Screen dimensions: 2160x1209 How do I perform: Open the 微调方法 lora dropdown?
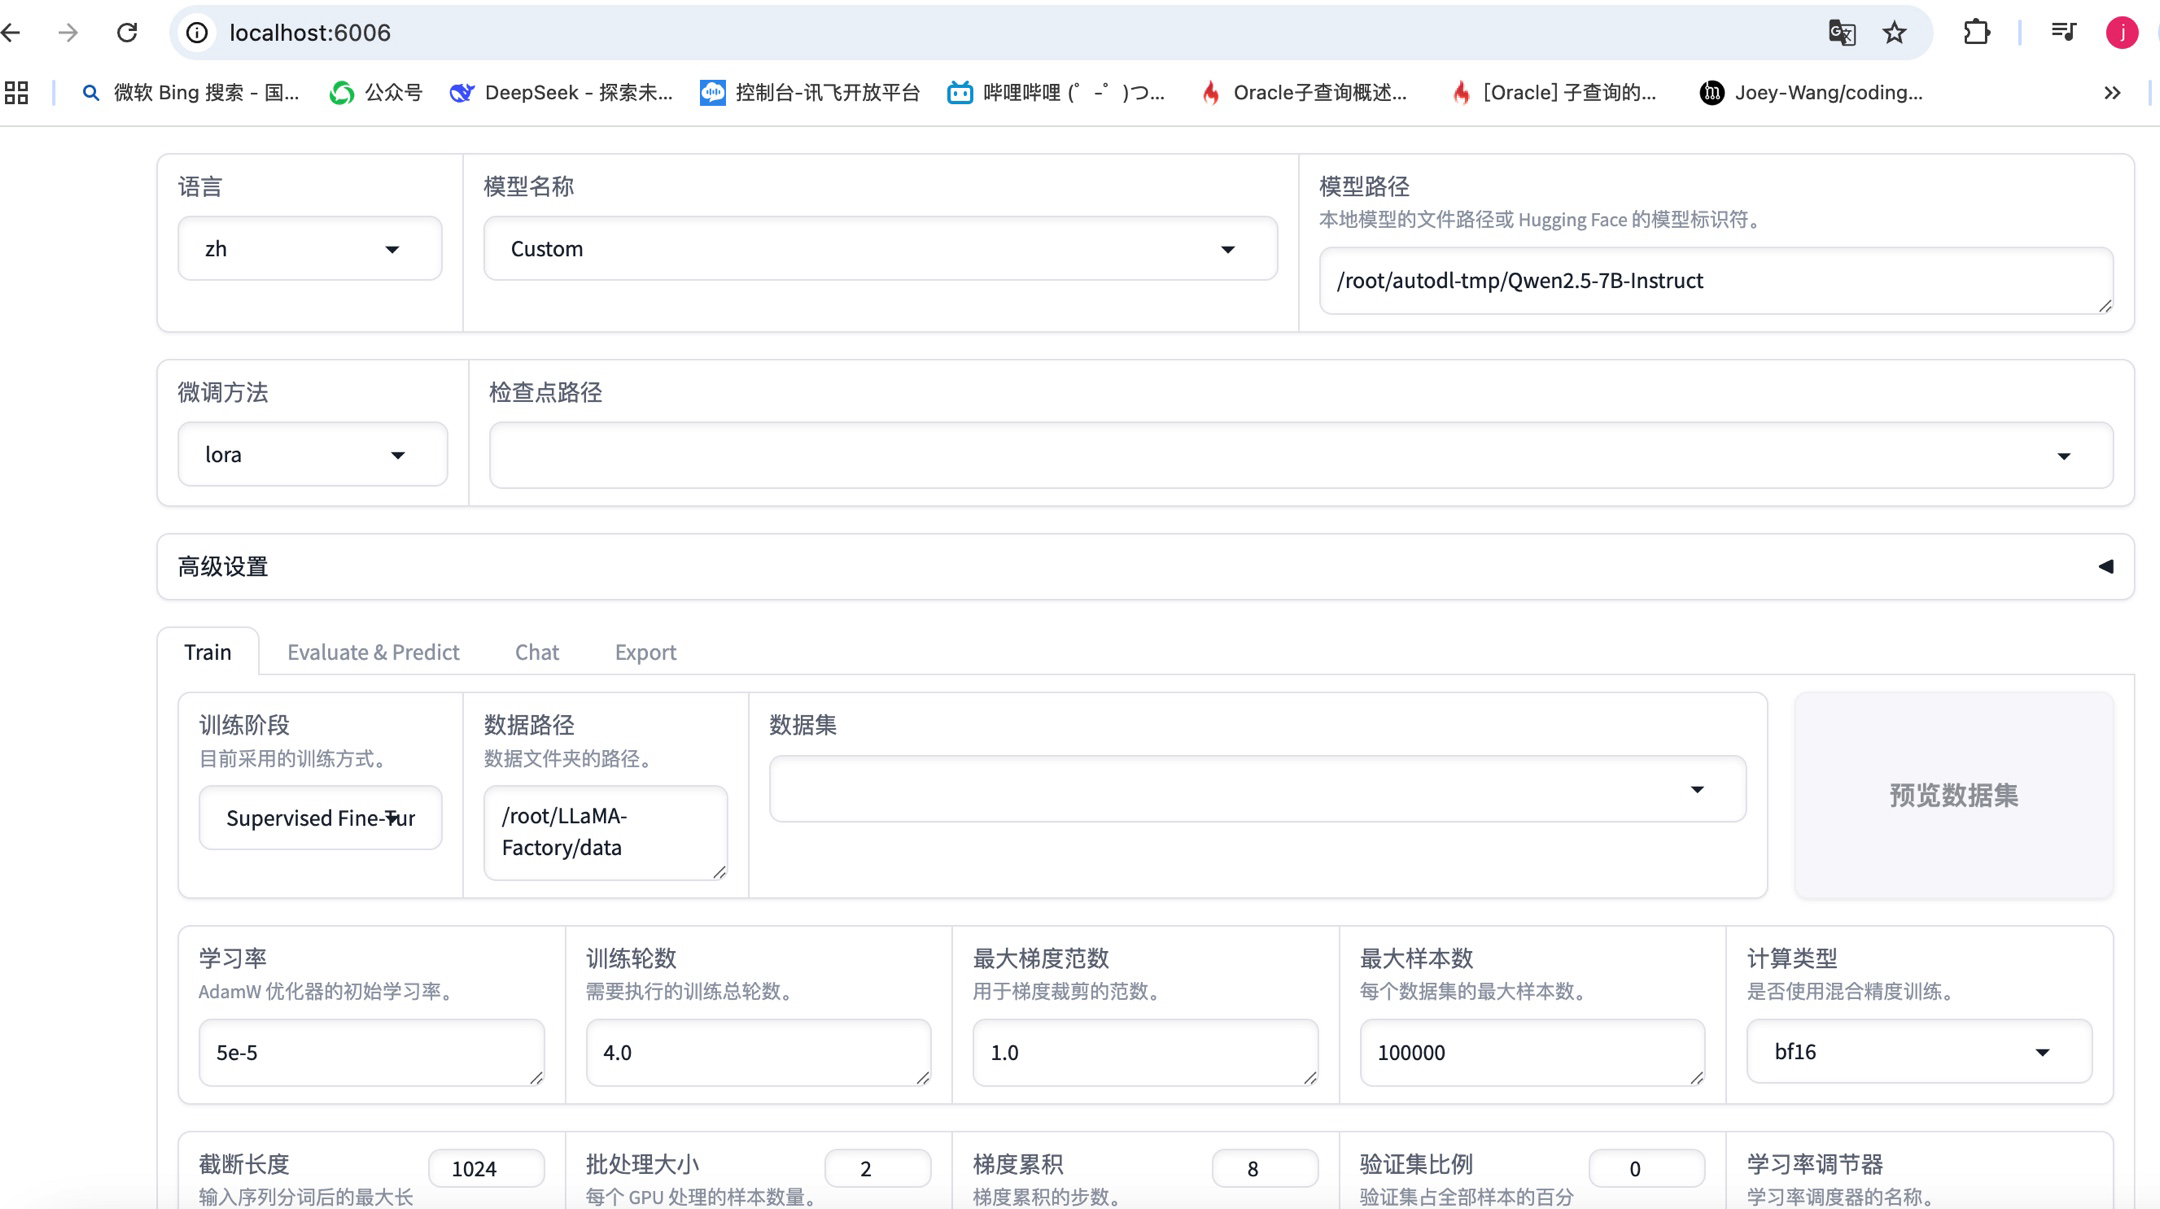[312, 455]
